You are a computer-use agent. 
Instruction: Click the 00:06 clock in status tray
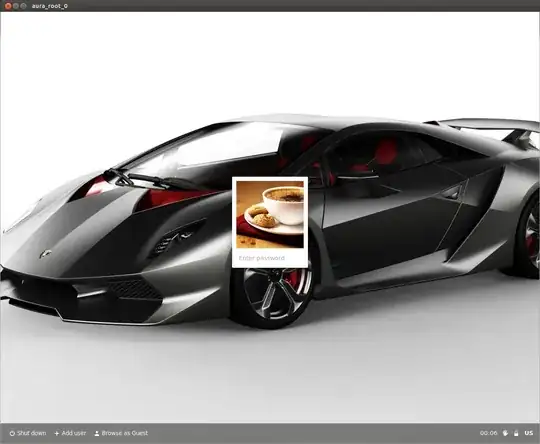point(488,433)
